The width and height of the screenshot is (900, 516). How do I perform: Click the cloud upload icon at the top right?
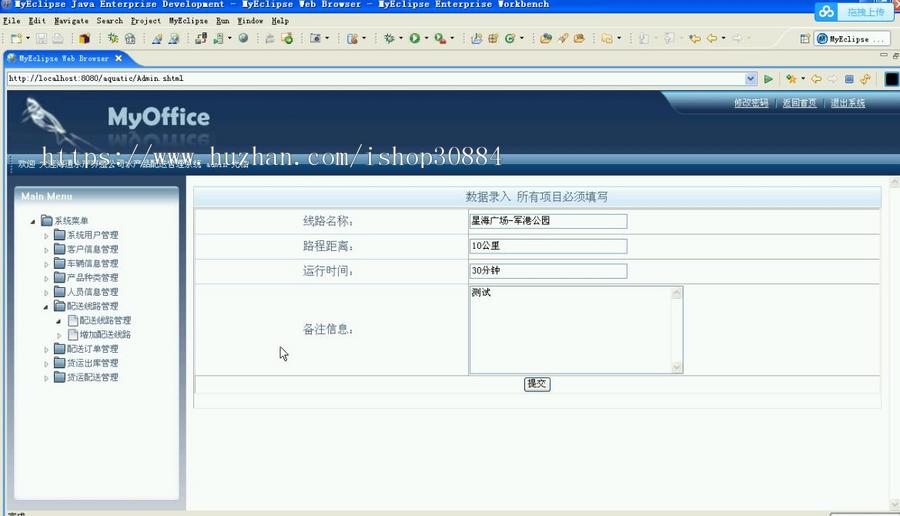point(827,11)
